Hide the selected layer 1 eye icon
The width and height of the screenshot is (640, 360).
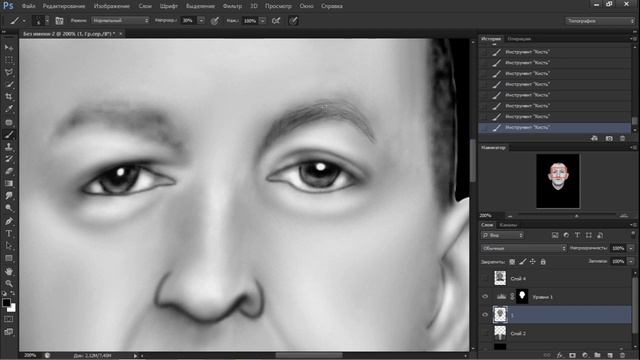[485, 315]
